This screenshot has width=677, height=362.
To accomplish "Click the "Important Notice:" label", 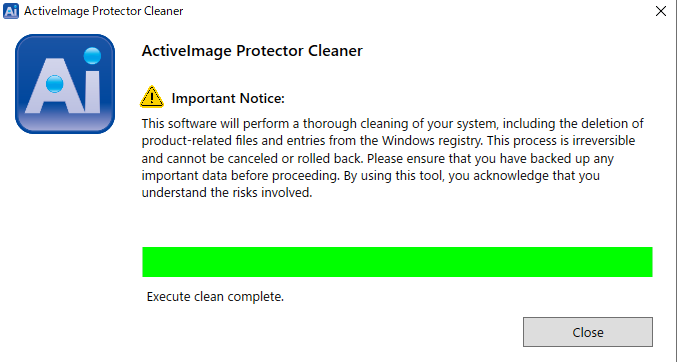I will point(228,98).
